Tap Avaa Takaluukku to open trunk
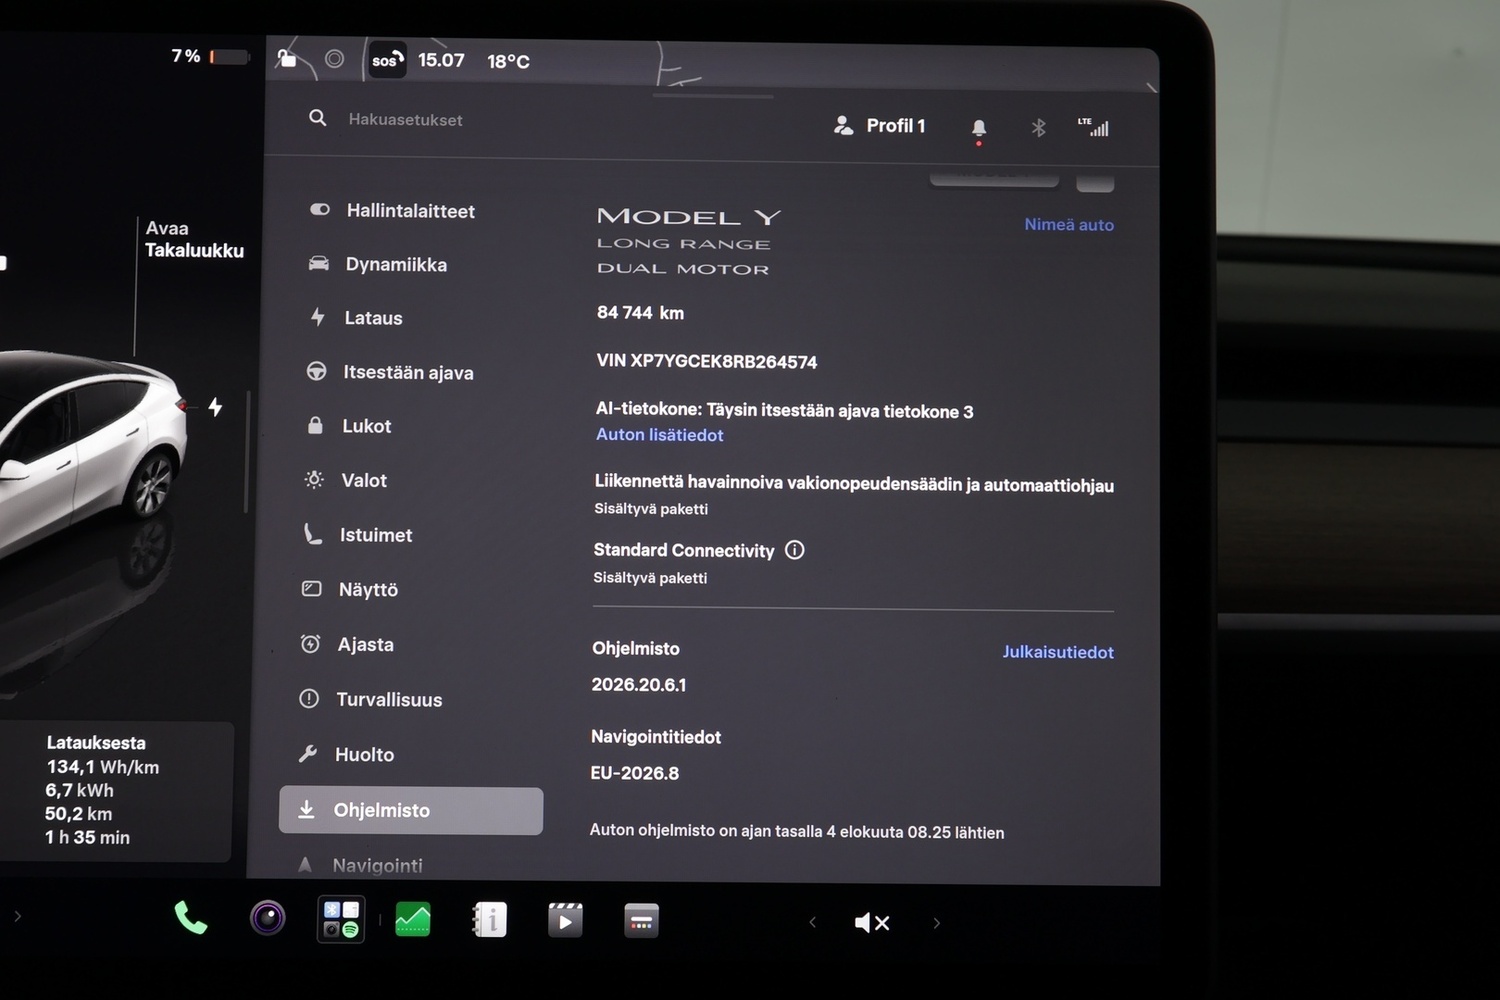Screen dimensions: 1500x1000 [194, 240]
